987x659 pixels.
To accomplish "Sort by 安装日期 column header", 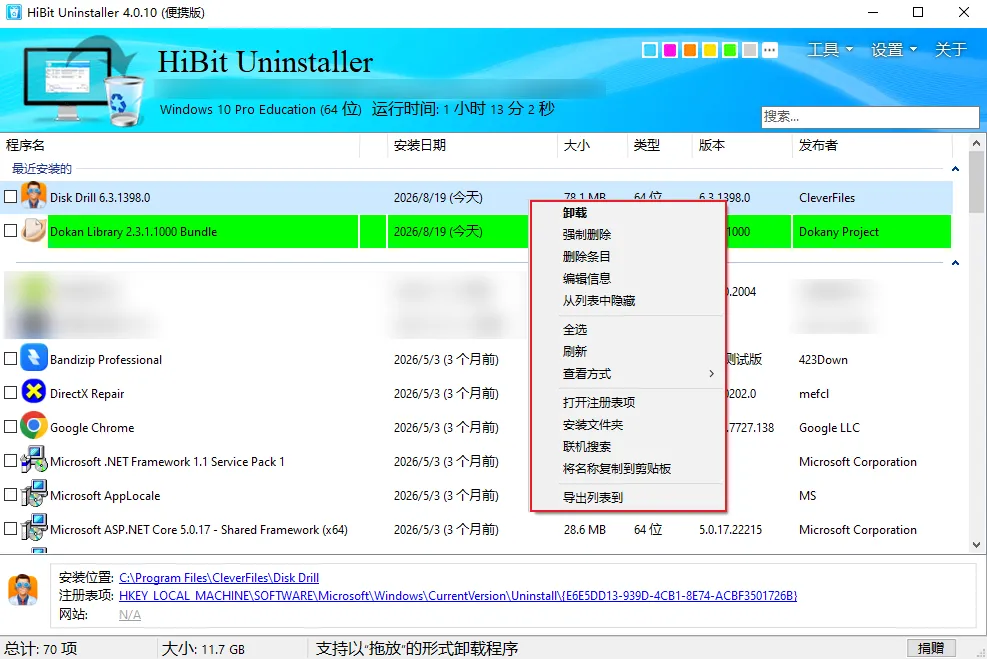I will coord(472,145).
